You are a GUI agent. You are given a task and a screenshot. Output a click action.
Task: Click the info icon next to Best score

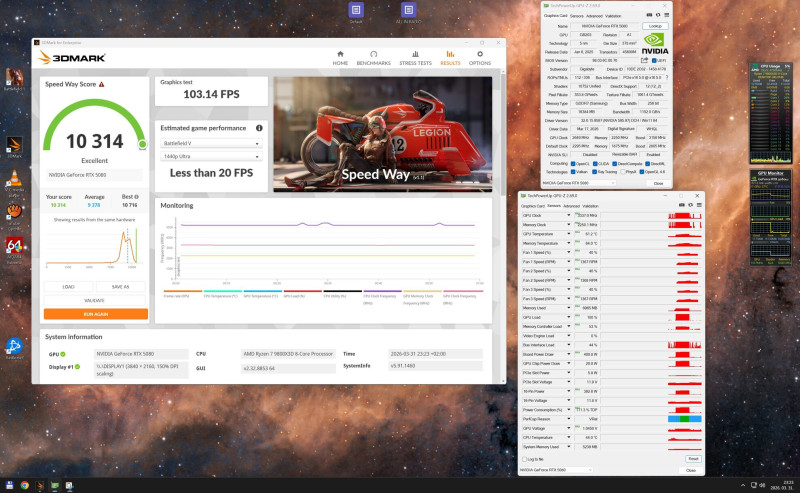(136, 196)
